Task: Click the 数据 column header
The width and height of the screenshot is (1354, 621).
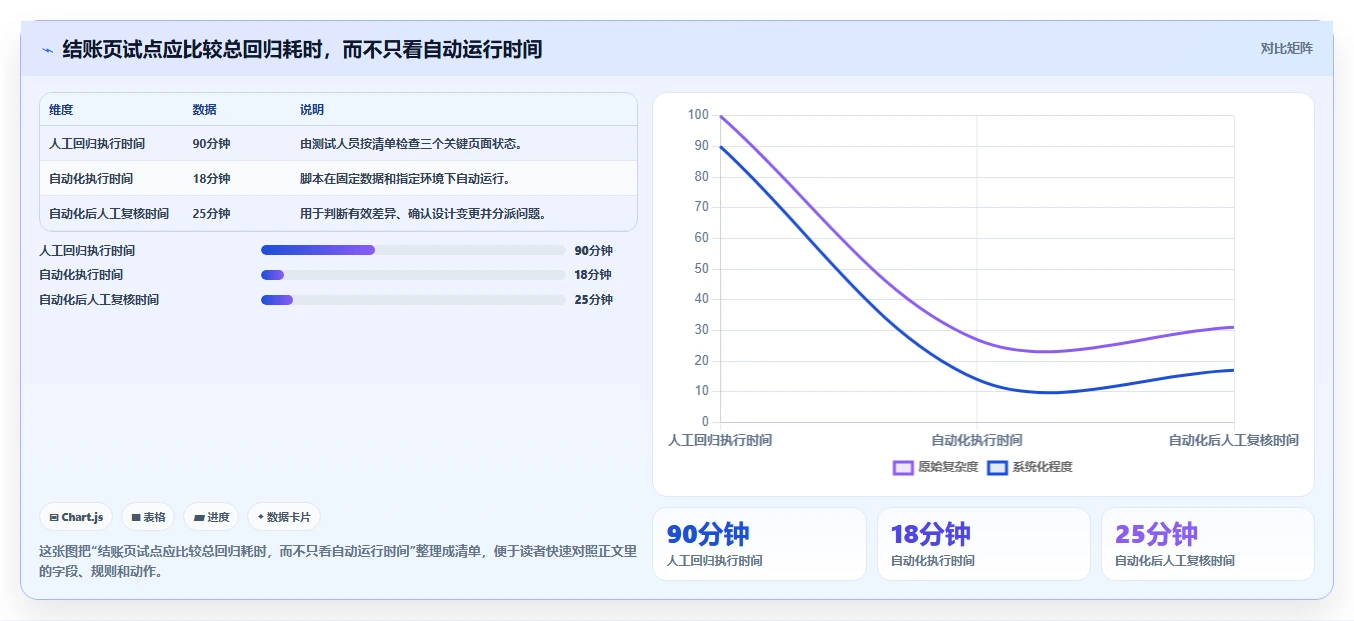Action: tap(204, 110)
